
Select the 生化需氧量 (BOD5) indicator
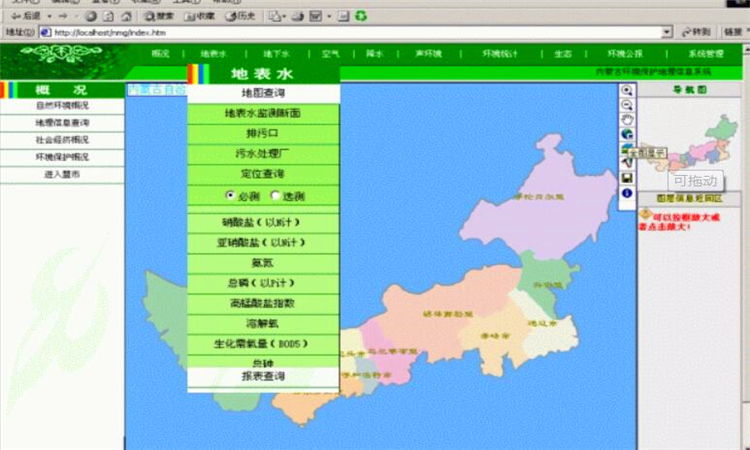(x=264, y=344)
